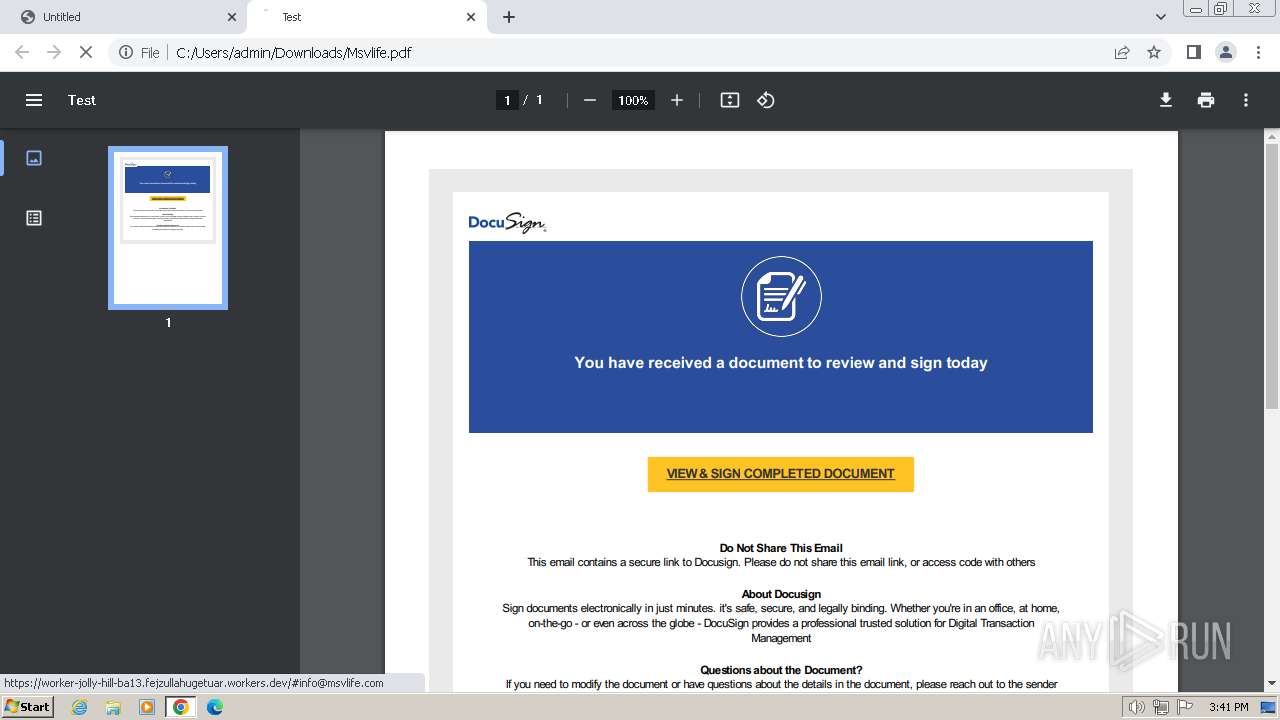
Task: Open Chrome three-dot menu
Action: click(1257, 52)
